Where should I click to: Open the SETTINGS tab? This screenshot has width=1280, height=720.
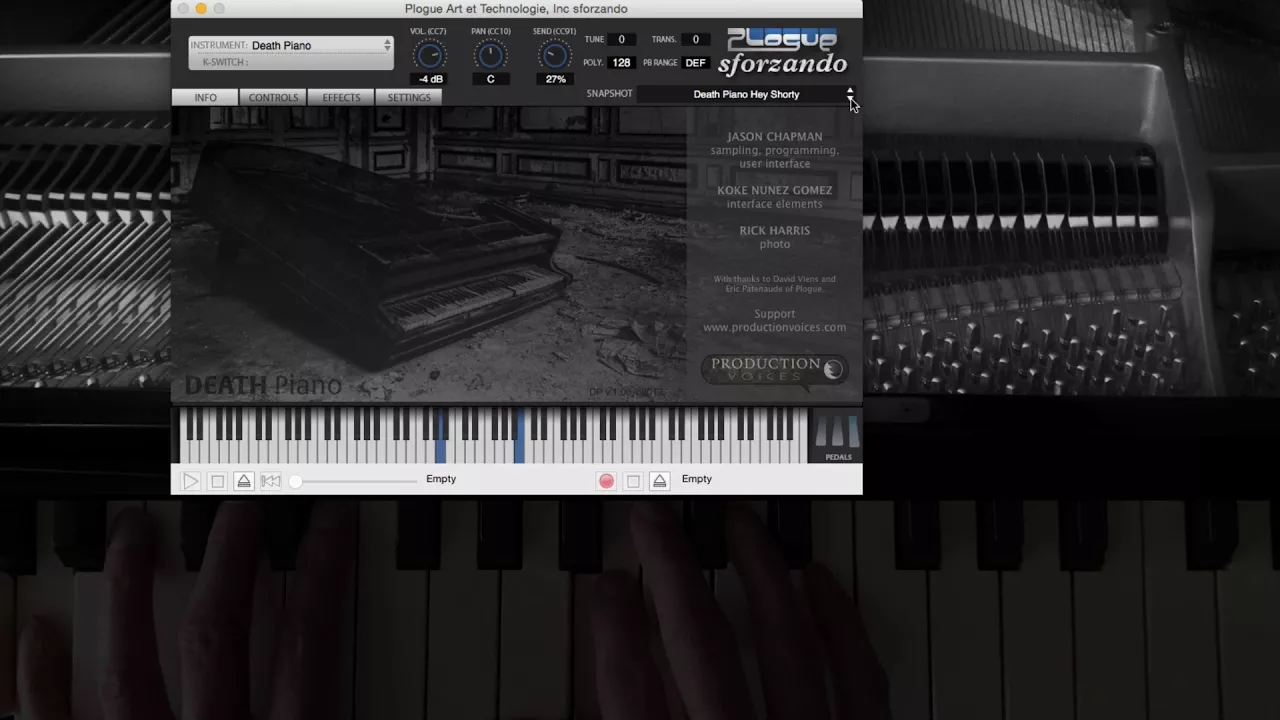pos(409,97)
